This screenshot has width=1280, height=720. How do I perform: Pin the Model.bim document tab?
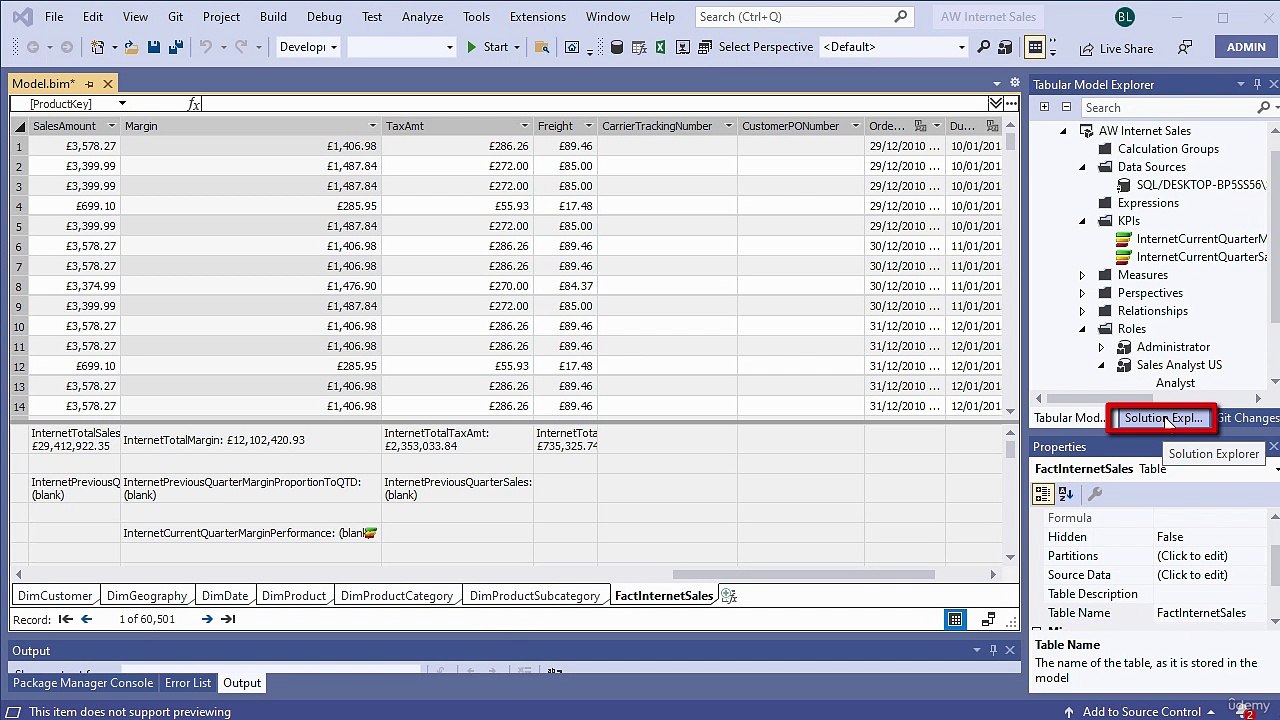click(89, 84)
